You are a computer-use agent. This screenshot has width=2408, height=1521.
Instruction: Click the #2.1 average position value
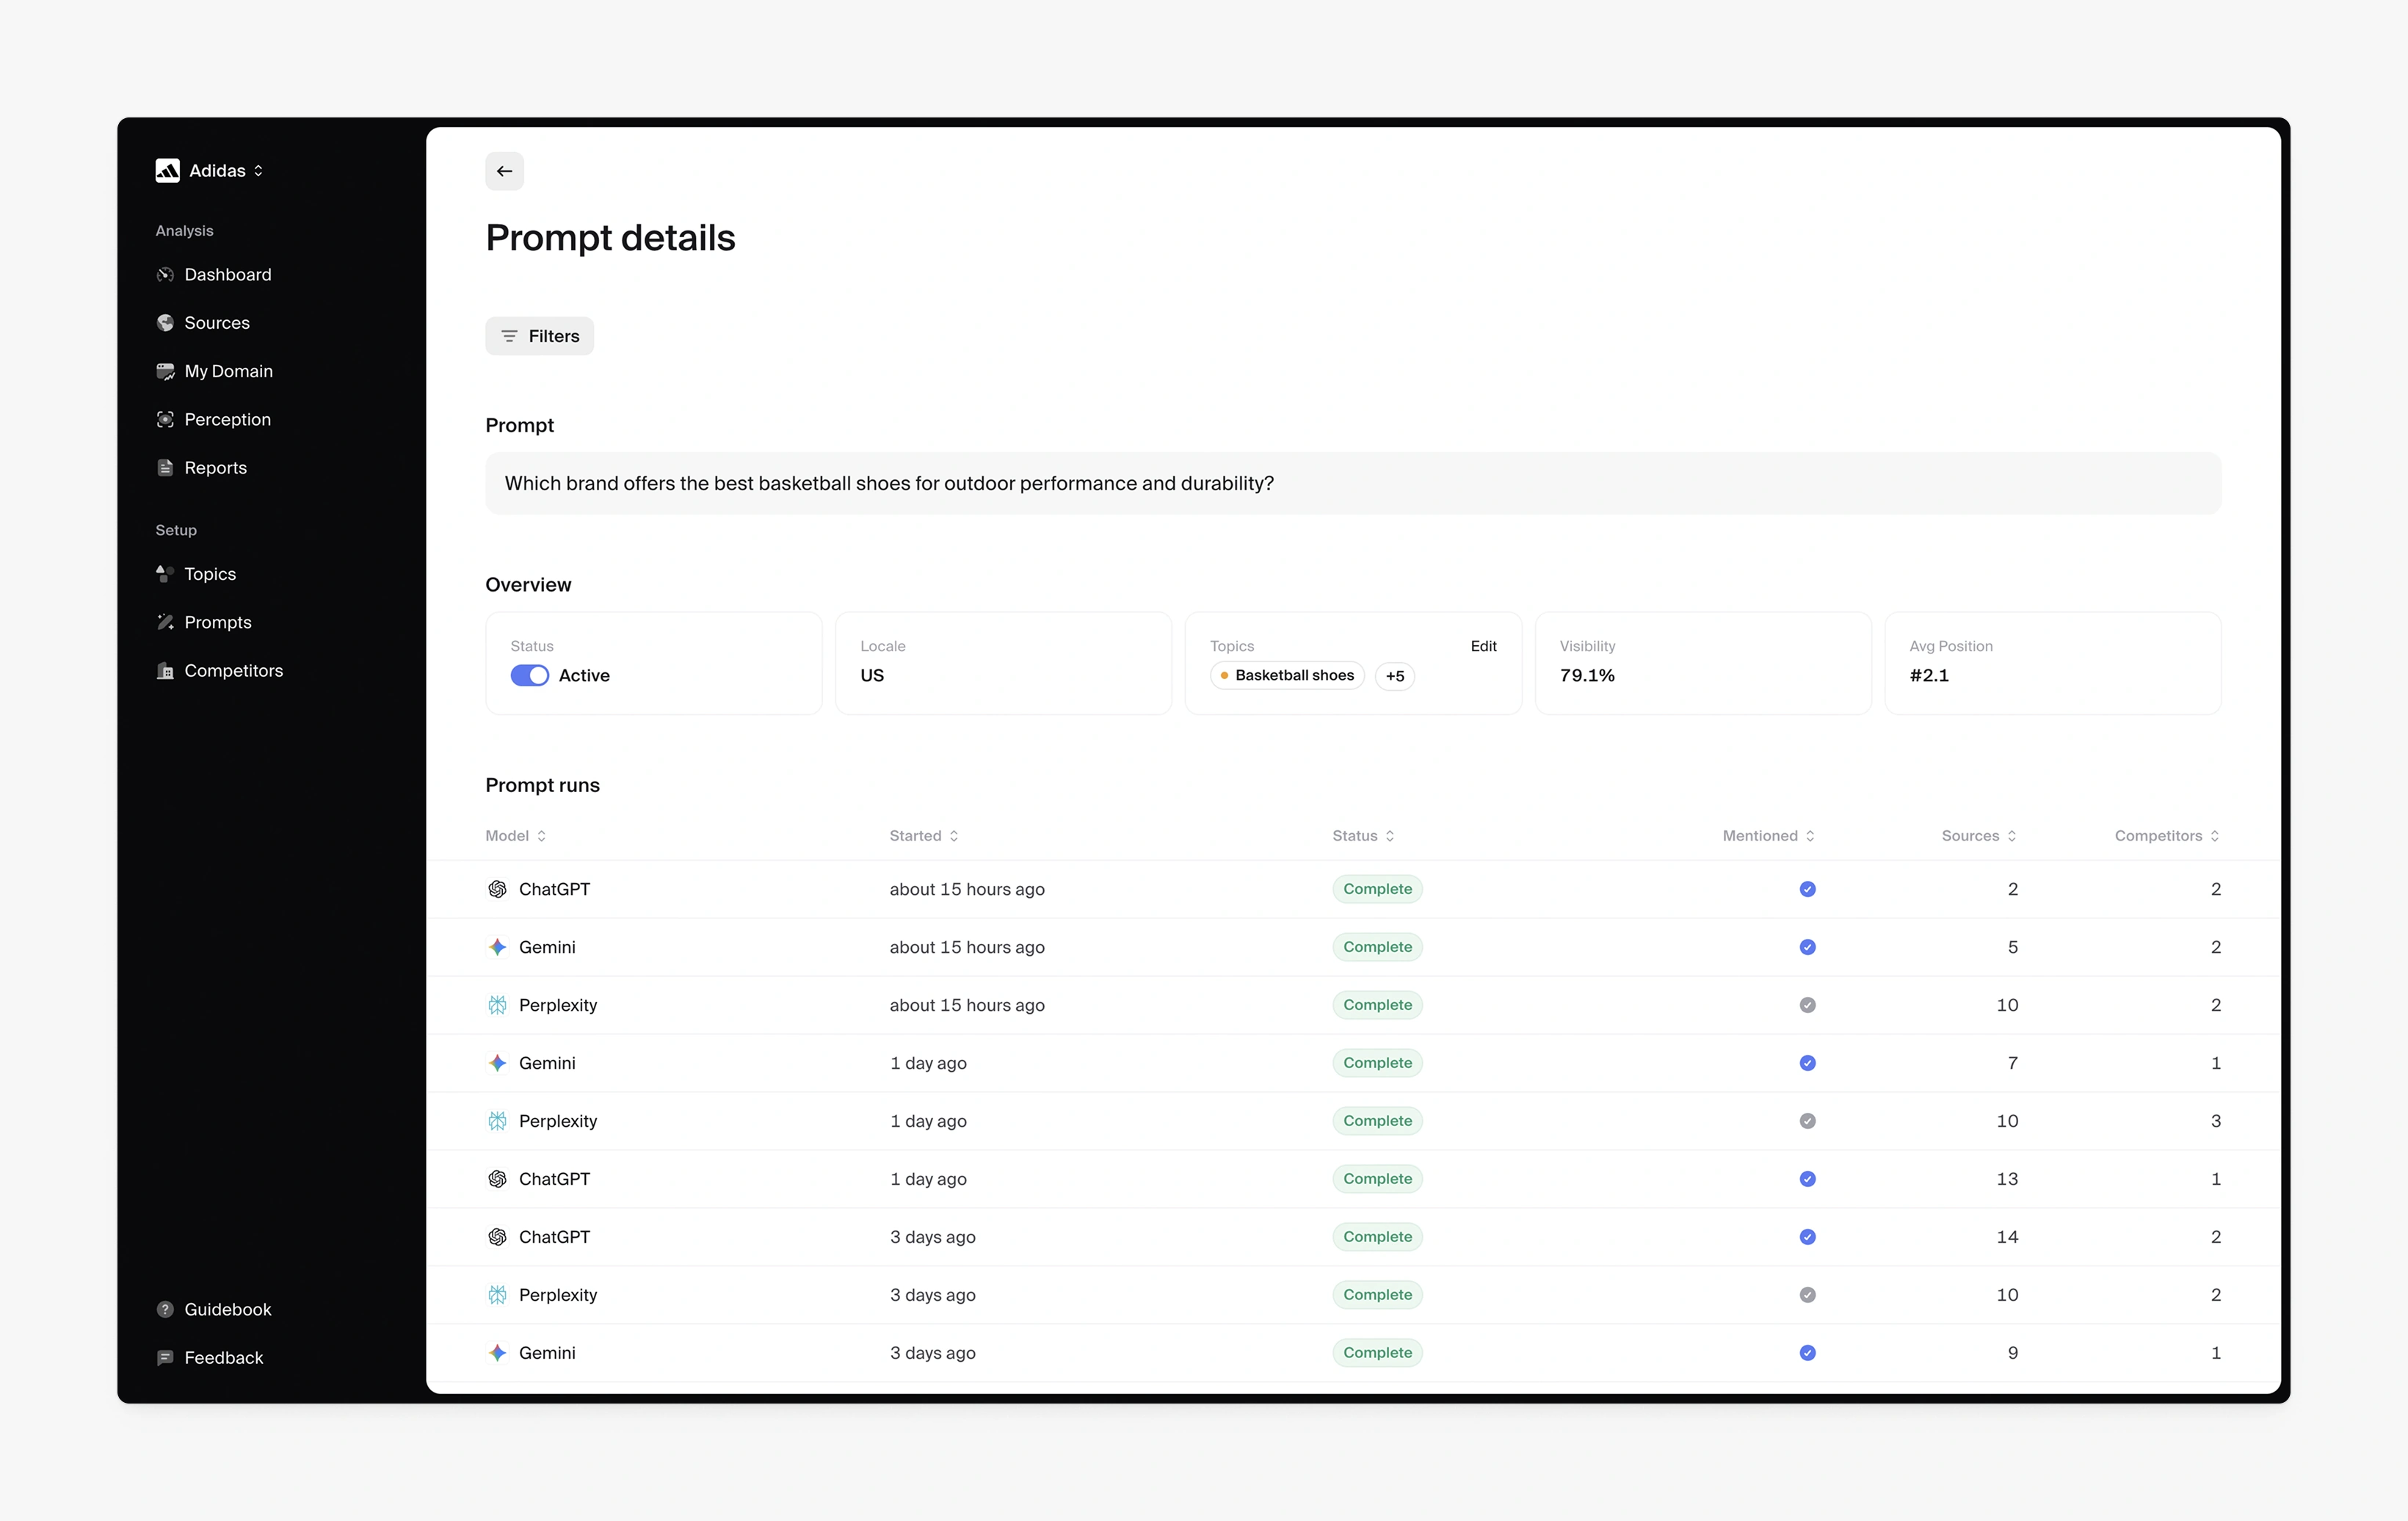1929,676
